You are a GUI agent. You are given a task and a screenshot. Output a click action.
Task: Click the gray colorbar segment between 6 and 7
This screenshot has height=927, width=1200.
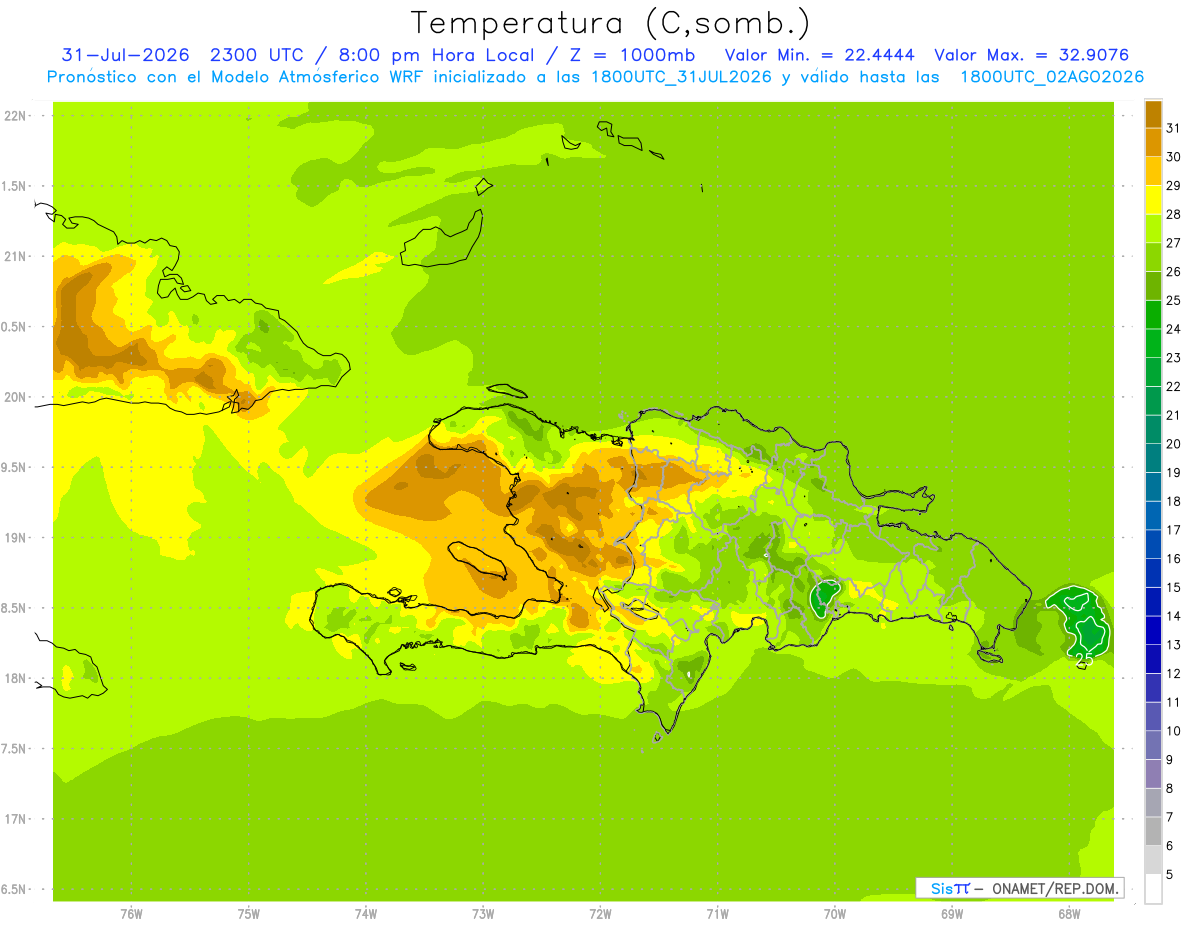1153,831
